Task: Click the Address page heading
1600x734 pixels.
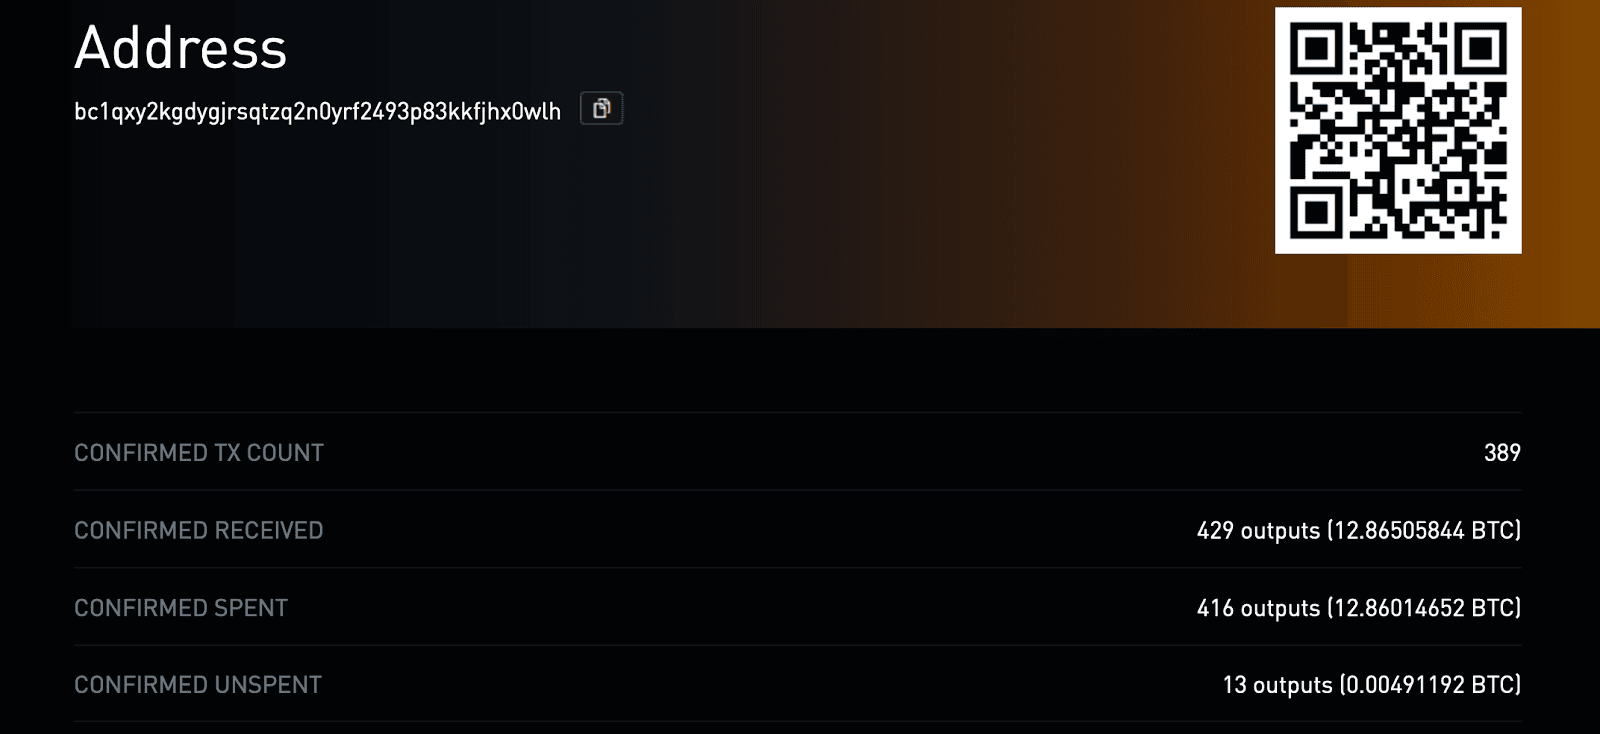Action: [x=181, y=48]
